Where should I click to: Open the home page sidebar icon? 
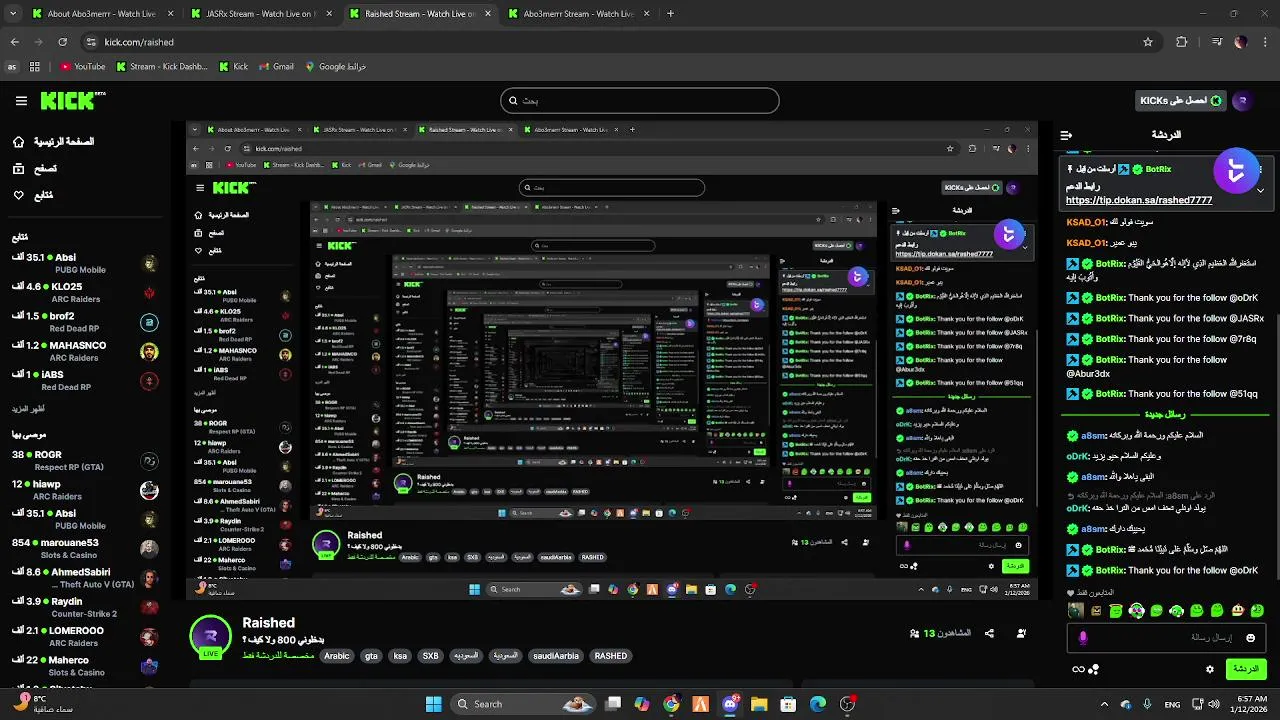click(x=18, y=142)
